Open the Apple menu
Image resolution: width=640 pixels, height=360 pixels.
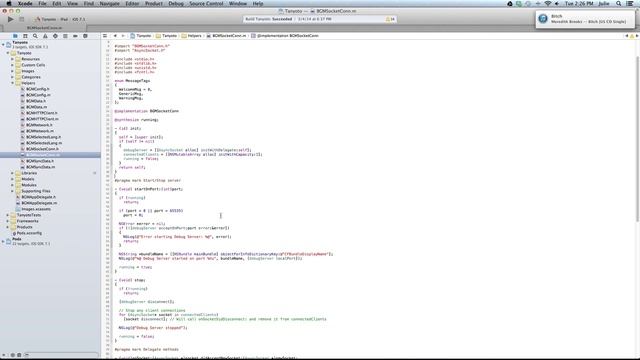tap(9, 3)
